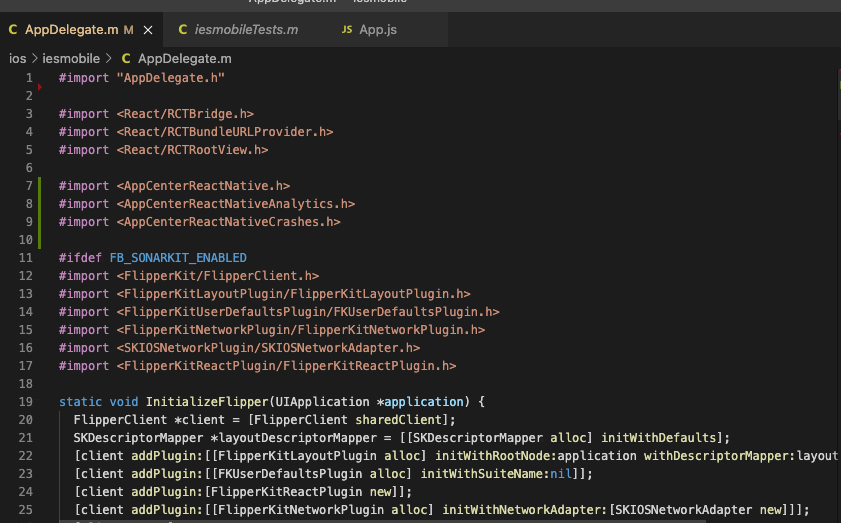This screenshot has width=841, height=523.
Task: Open the iesmobileTests.m tab
Action: (246, 30)
